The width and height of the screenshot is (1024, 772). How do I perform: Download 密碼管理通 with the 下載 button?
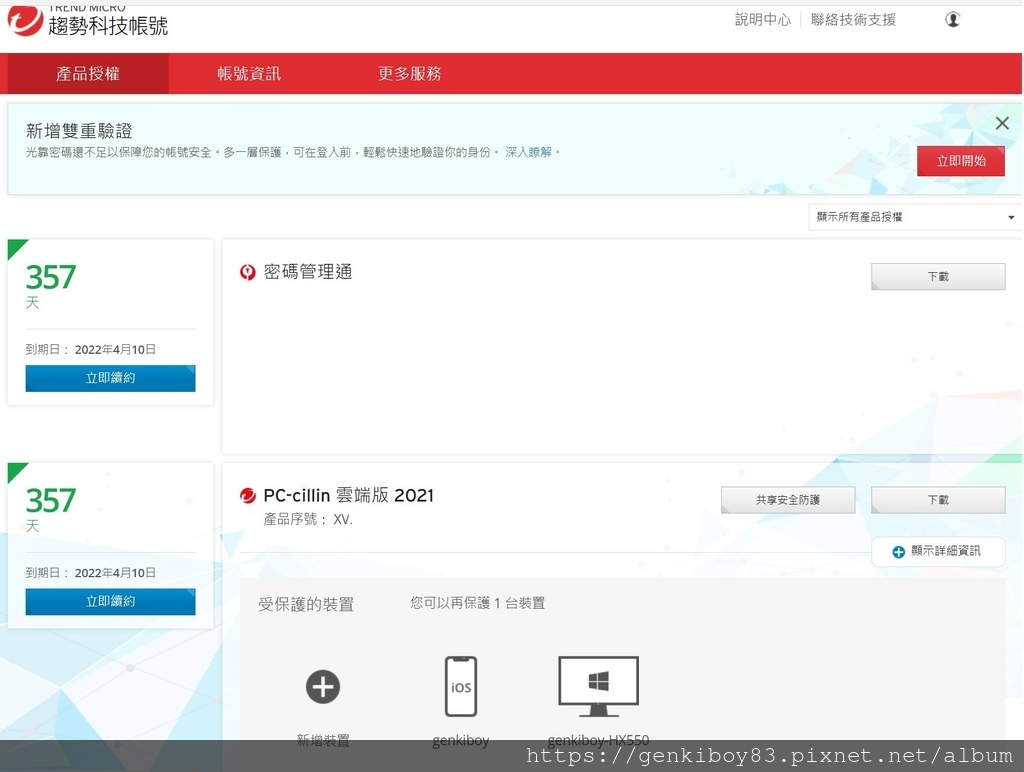point(938,276)
